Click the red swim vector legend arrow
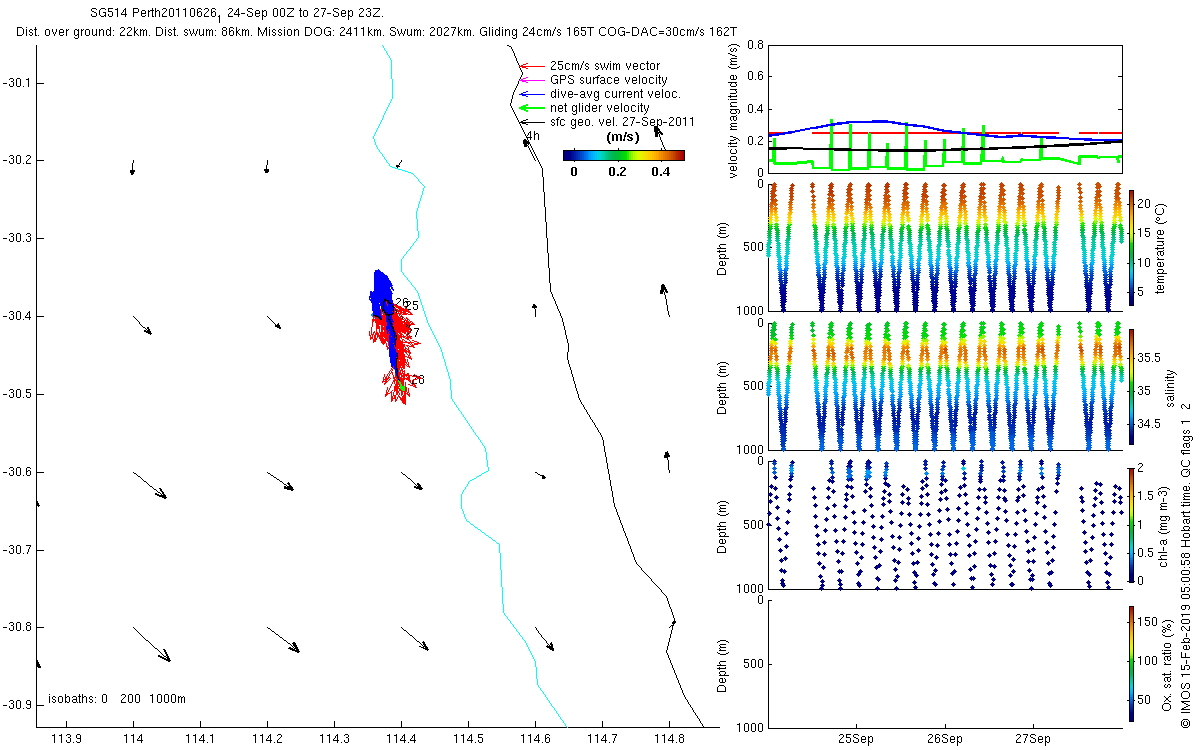The height and width of the screenshot is (750, 1200). [531, 66]
